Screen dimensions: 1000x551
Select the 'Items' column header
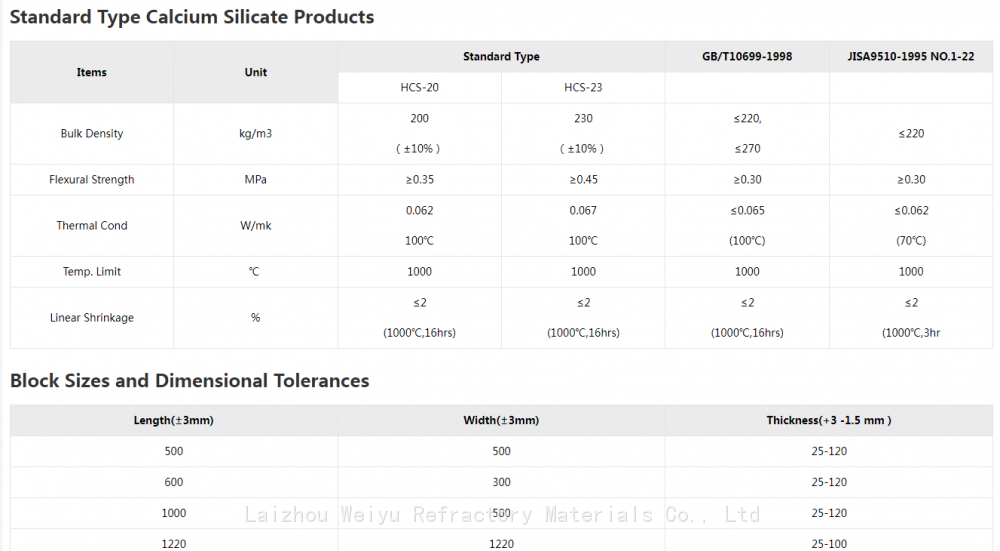coord(92,72)
